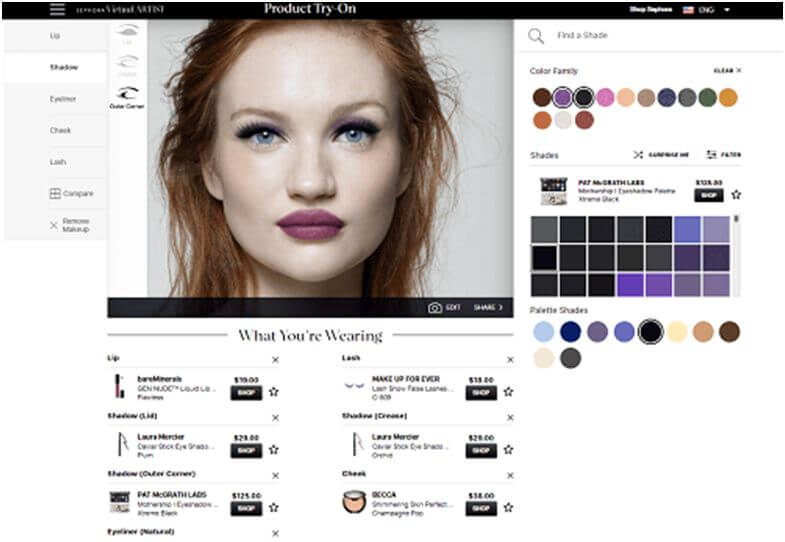
Task: Select the Outer Corner eye shadow placement icon
Action: coord(126,95)
